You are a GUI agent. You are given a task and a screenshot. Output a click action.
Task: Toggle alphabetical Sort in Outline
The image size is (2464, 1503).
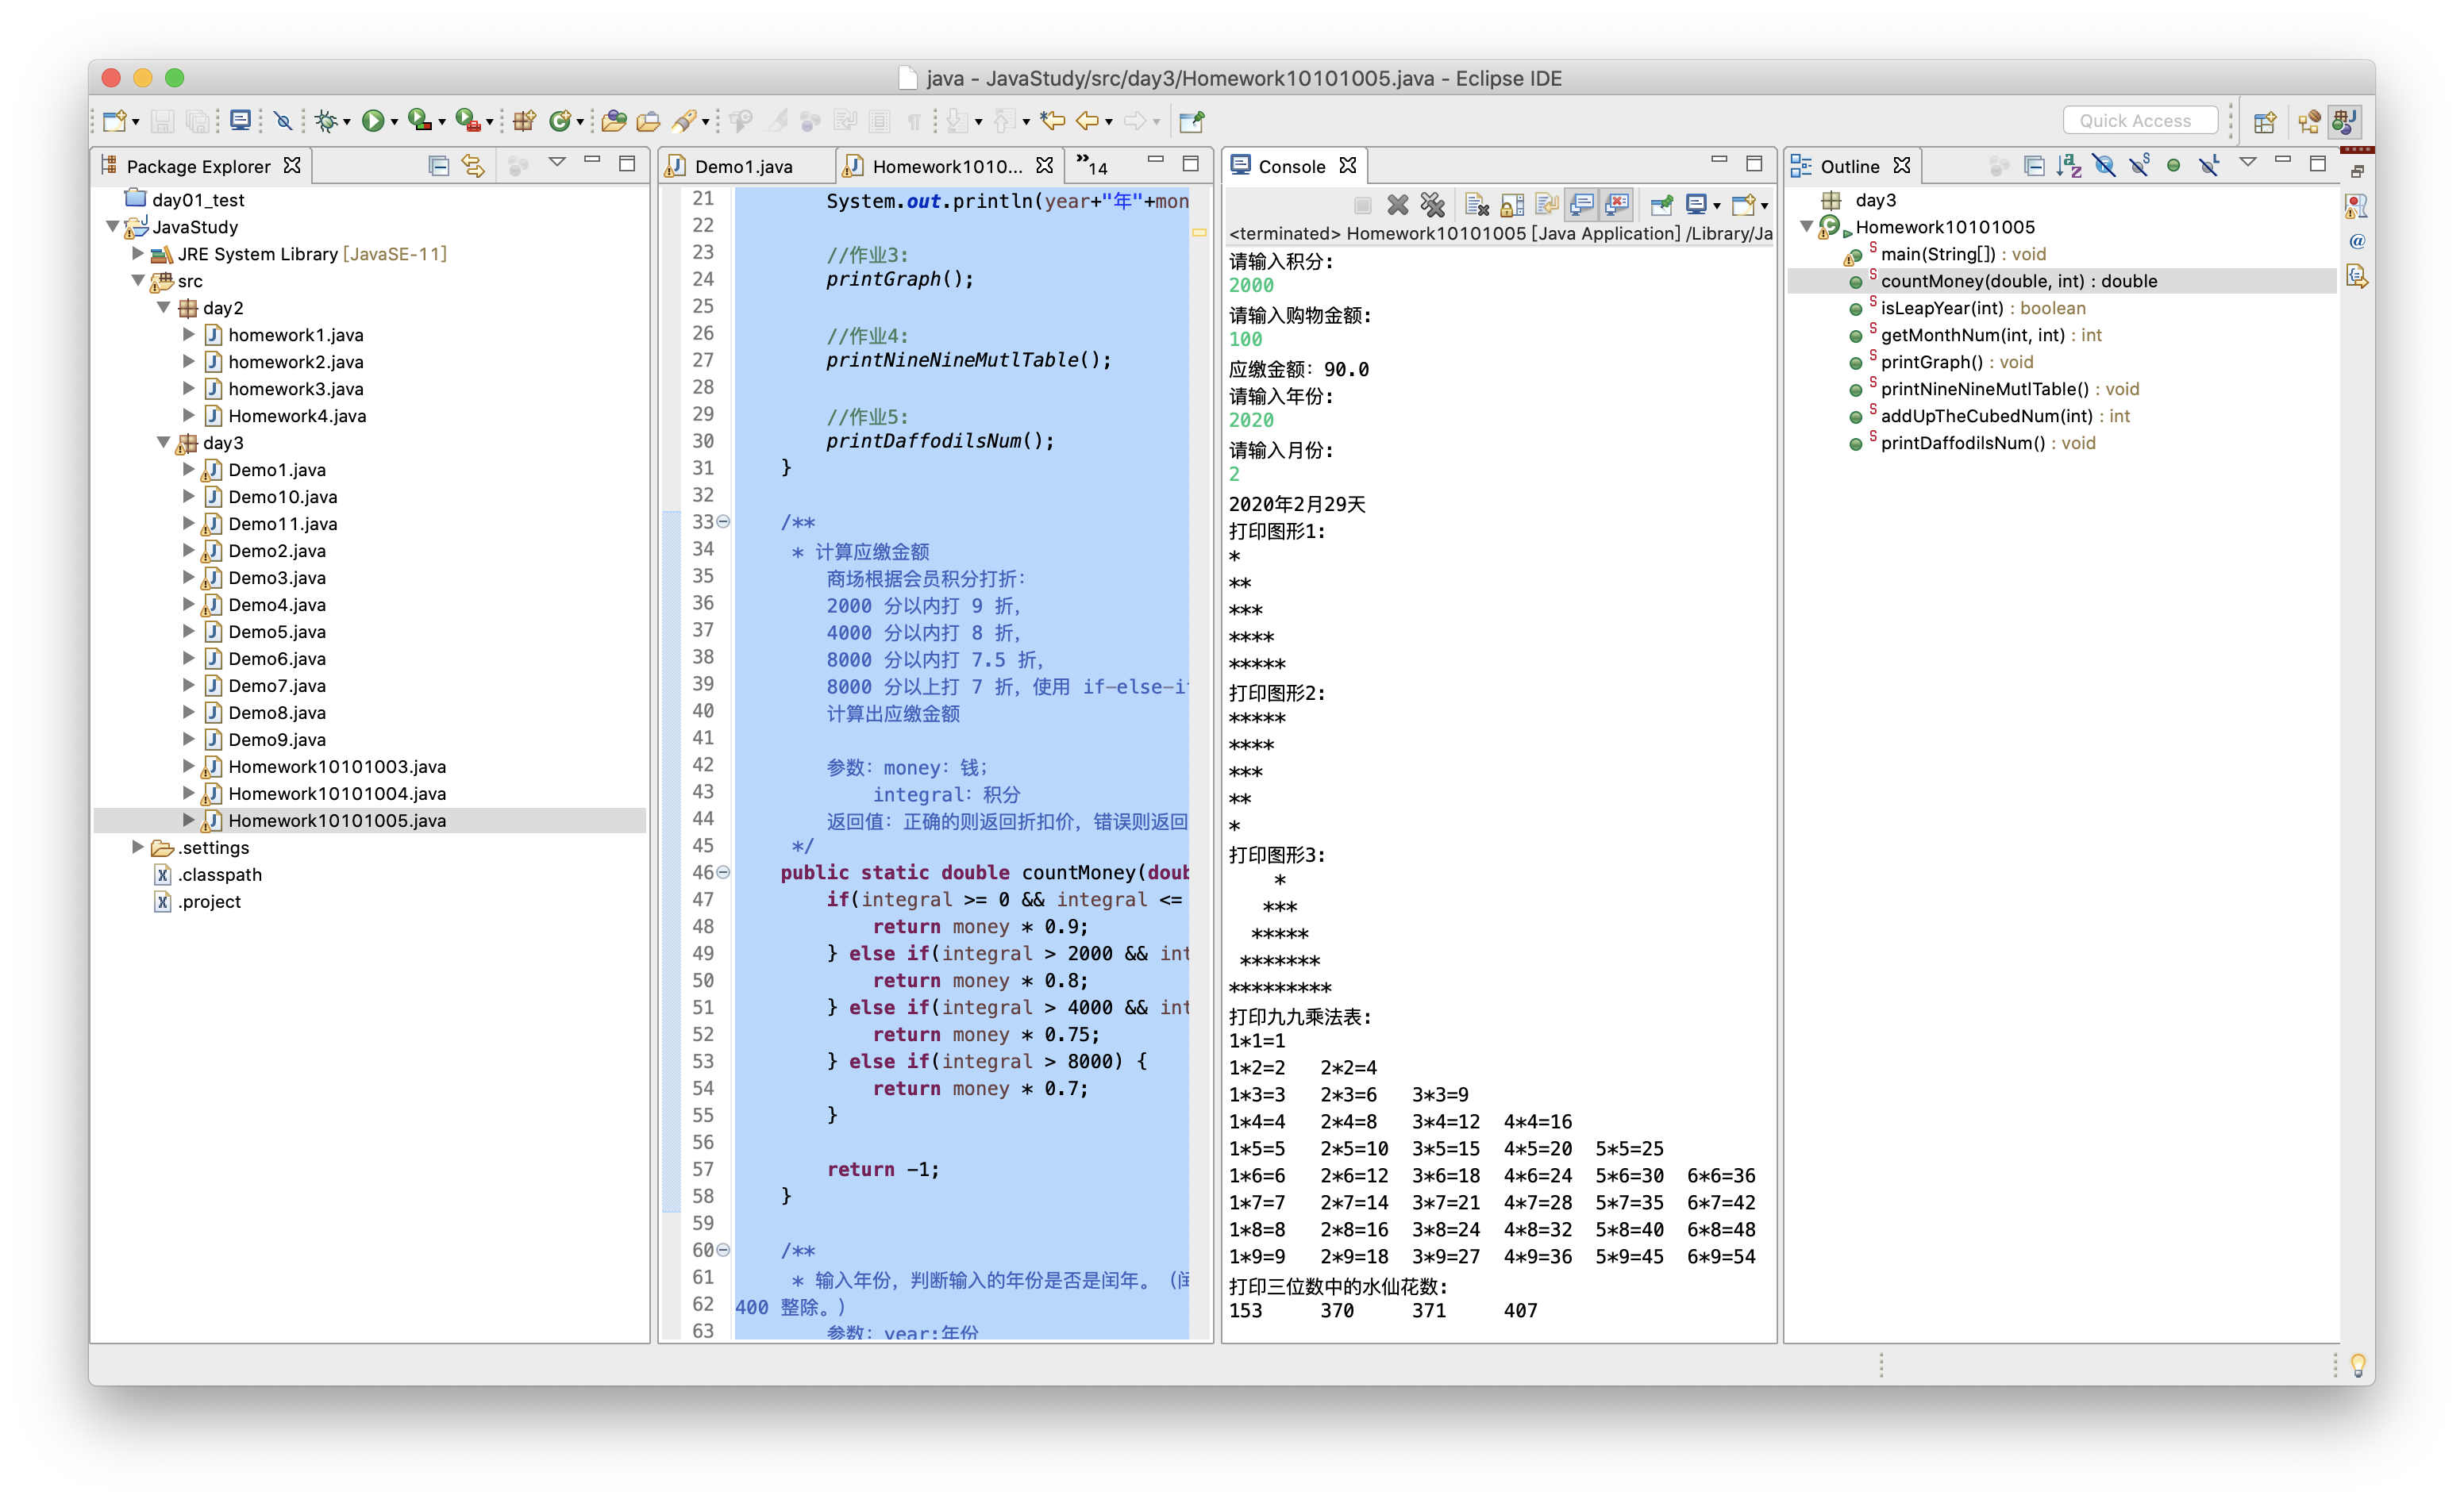click(x=2069, y=165)
